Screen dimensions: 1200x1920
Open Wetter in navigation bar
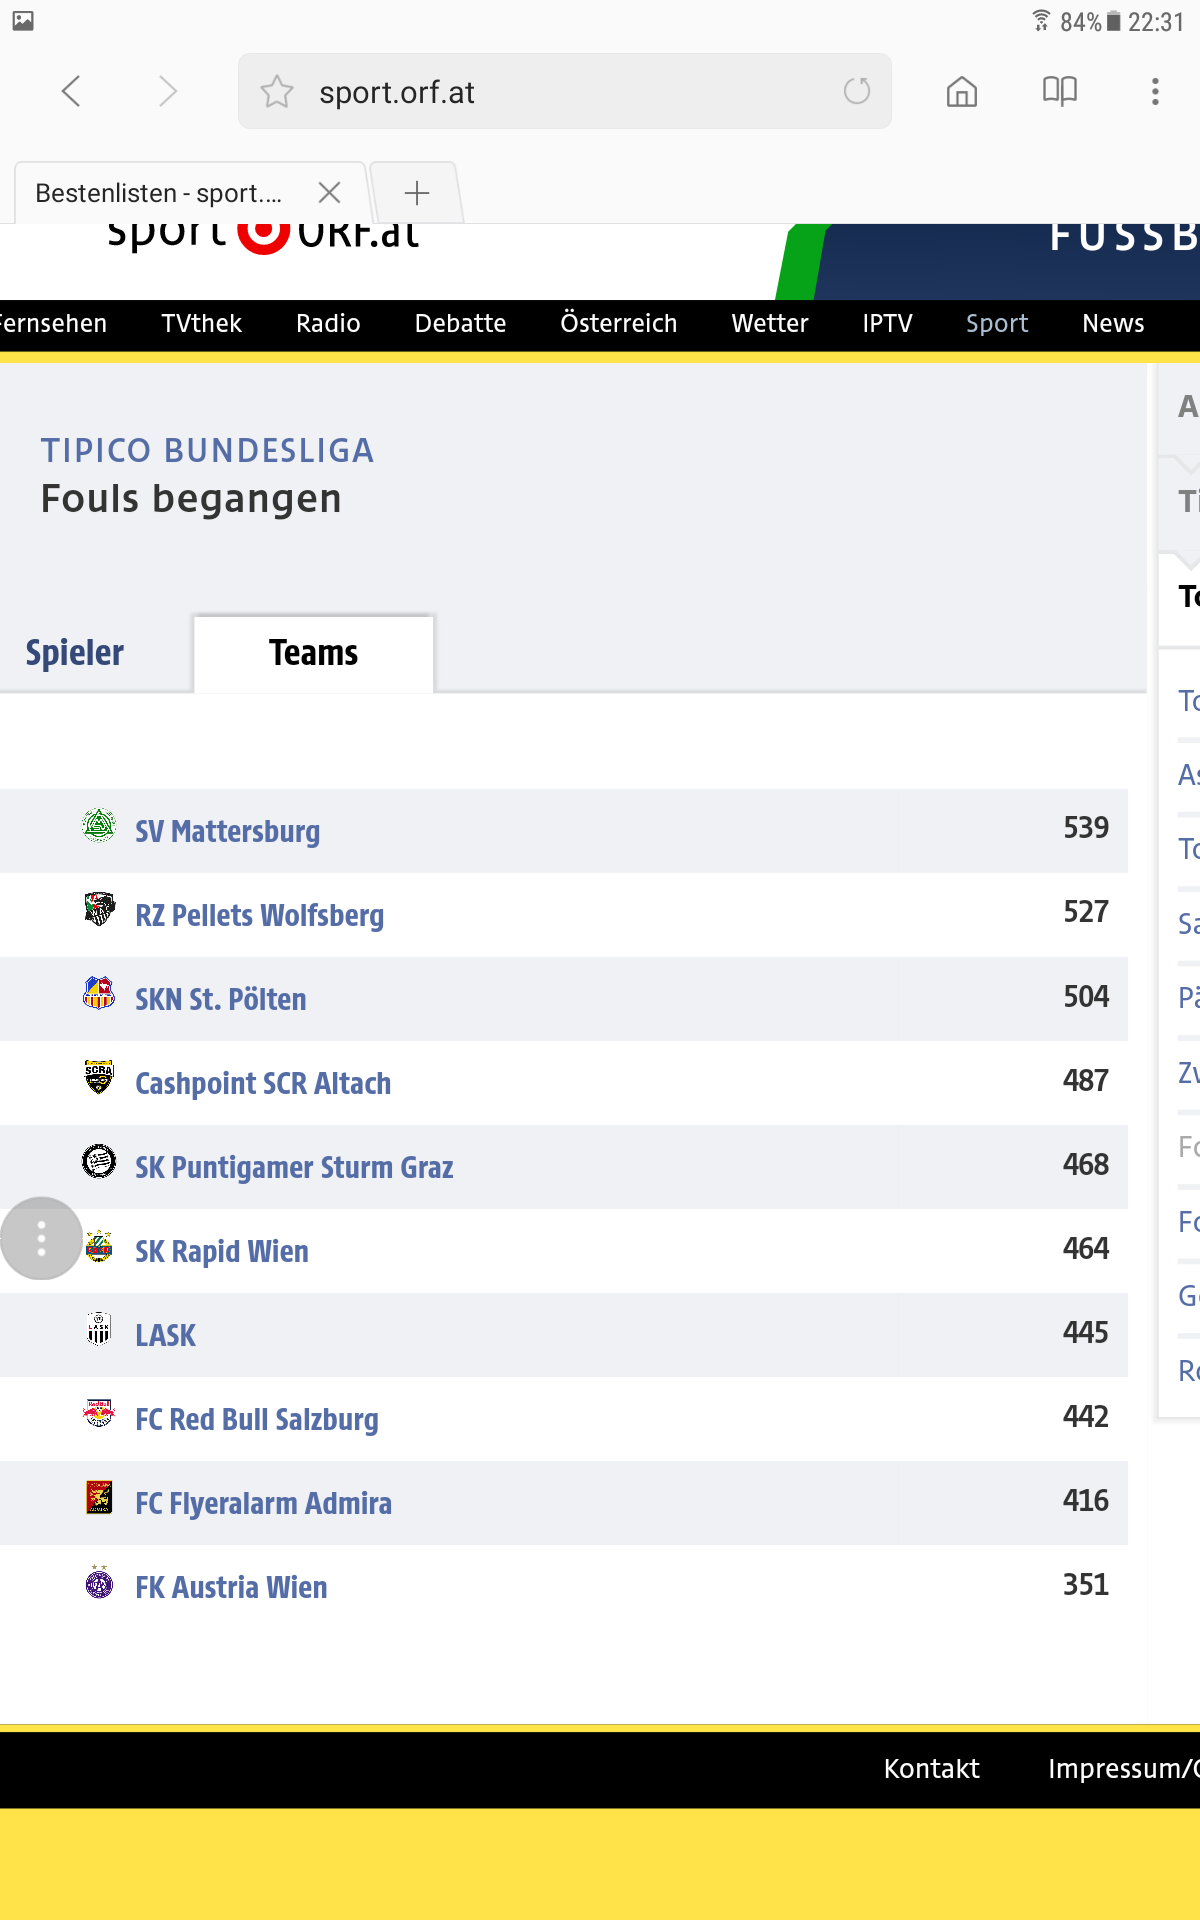click(x=770, y=324)
